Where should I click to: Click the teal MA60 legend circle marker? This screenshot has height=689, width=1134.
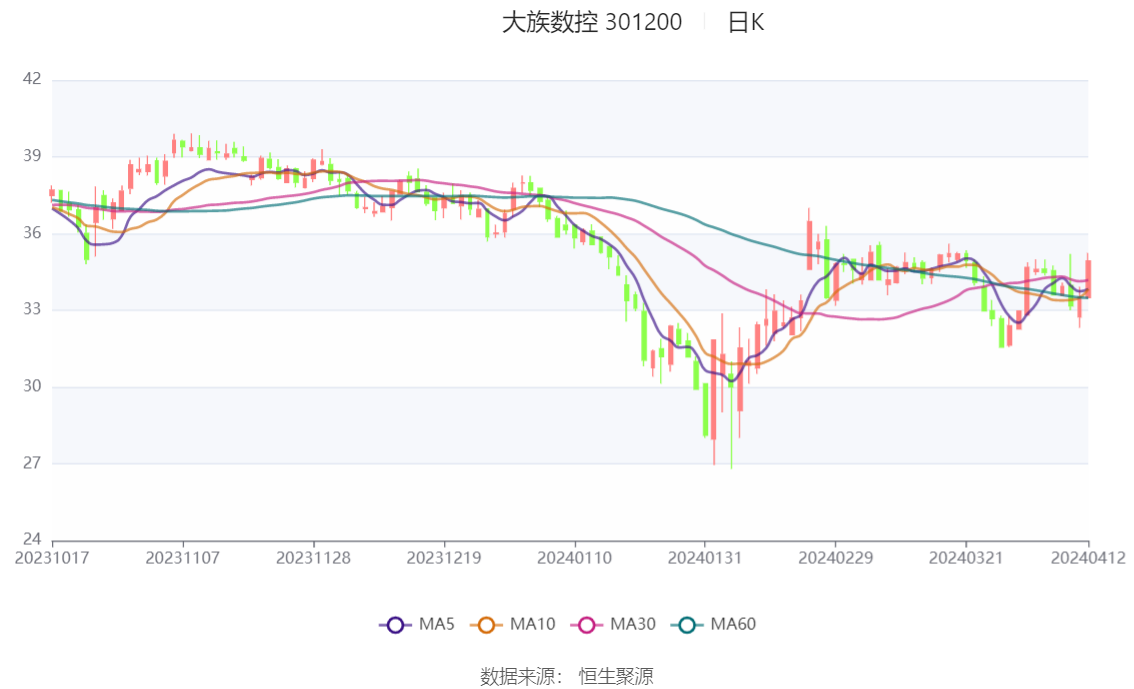687,625
